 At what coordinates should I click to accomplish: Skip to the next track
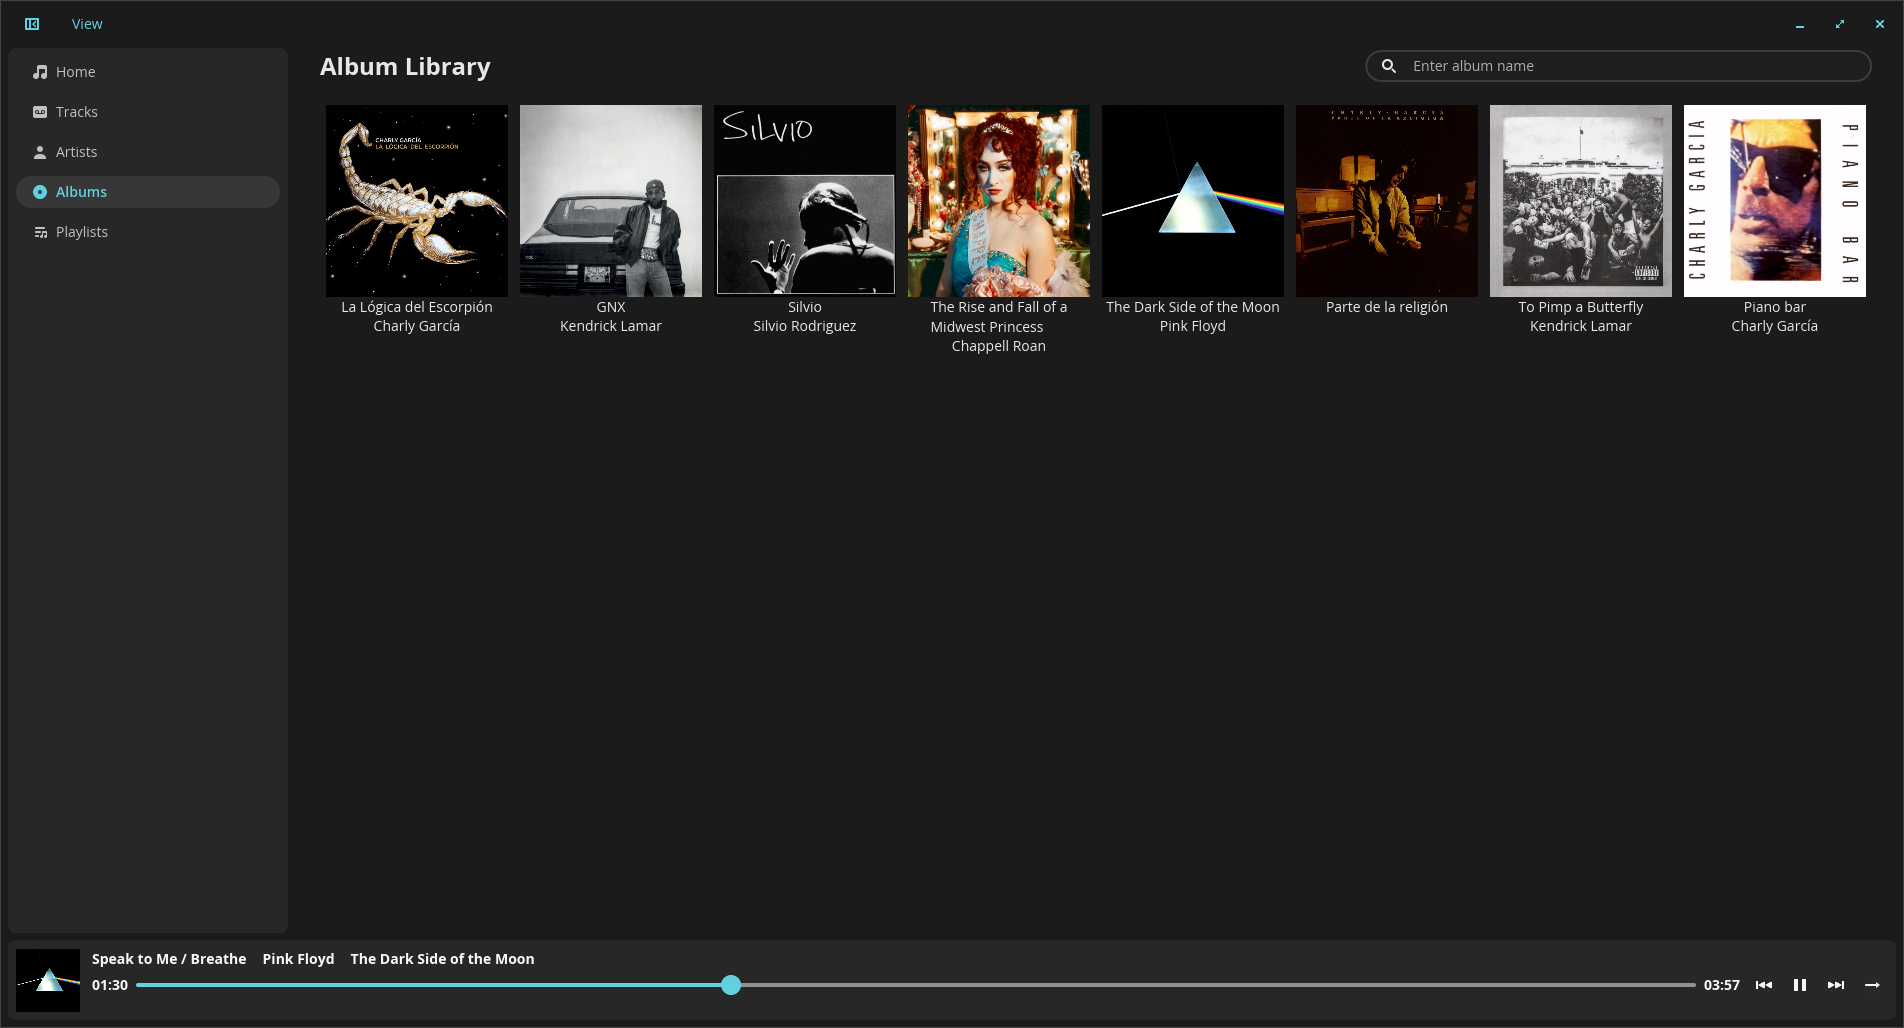click(1836, 985)
